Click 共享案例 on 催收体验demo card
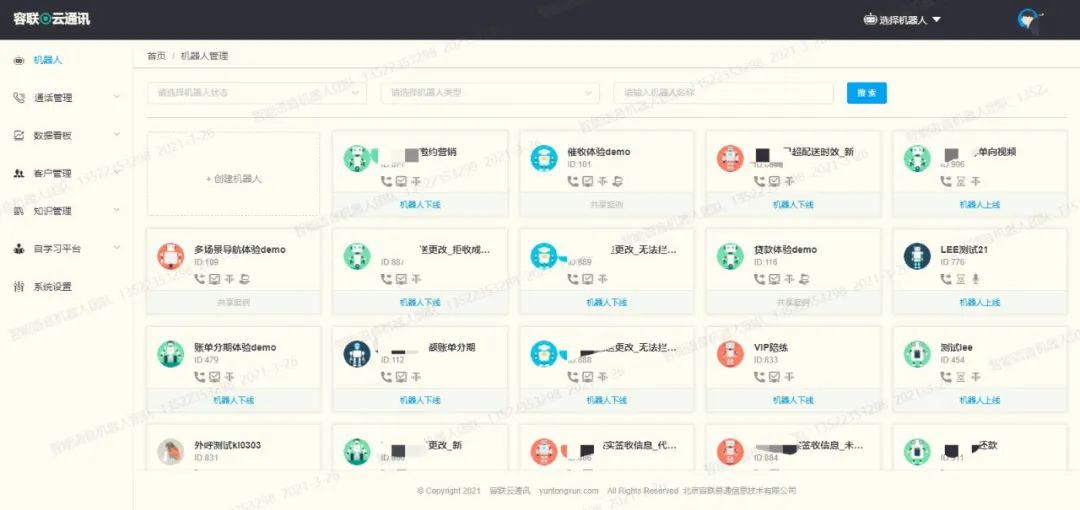 coord(606,205)
